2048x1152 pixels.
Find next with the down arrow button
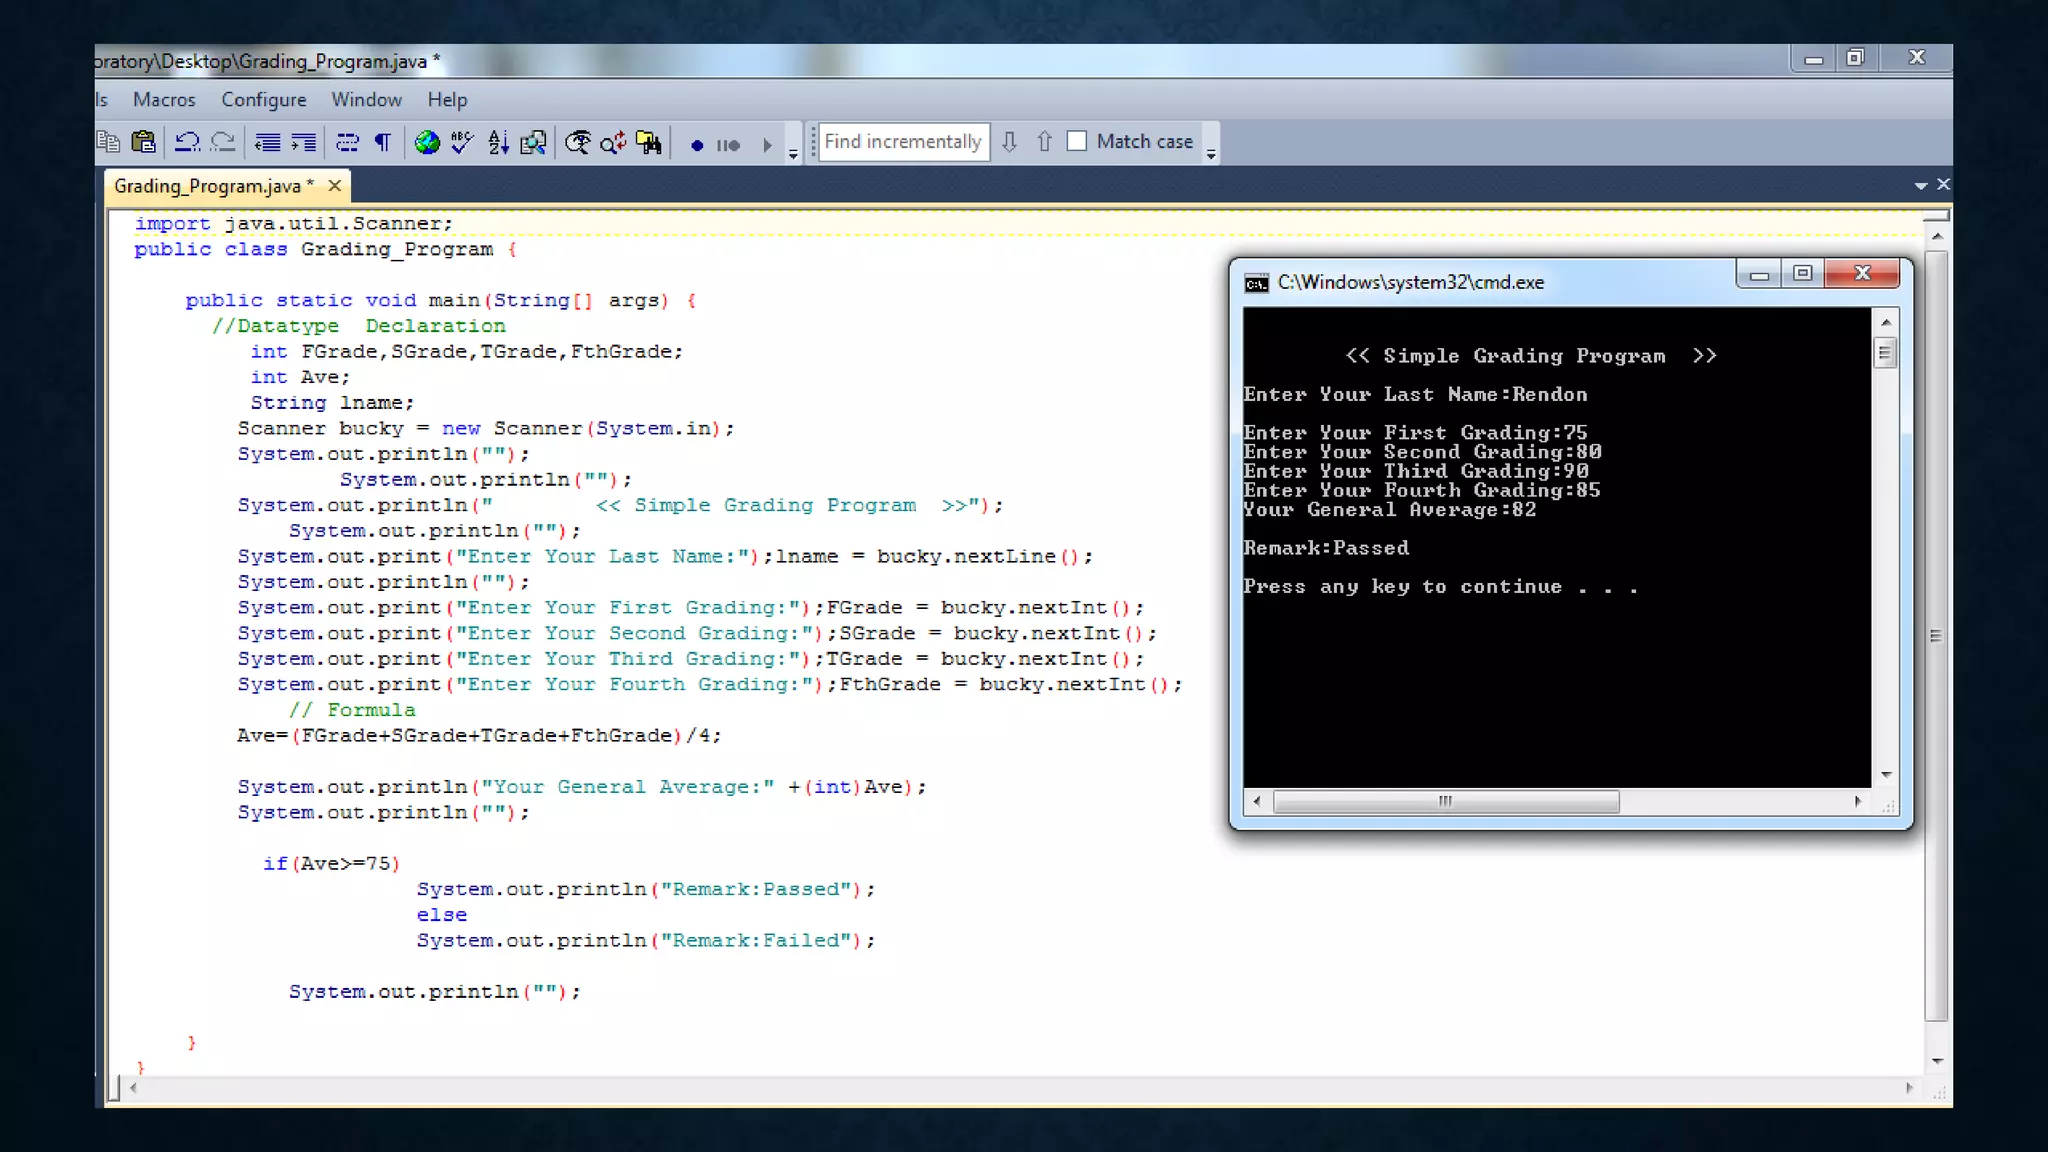click(x=1010, y=141)
